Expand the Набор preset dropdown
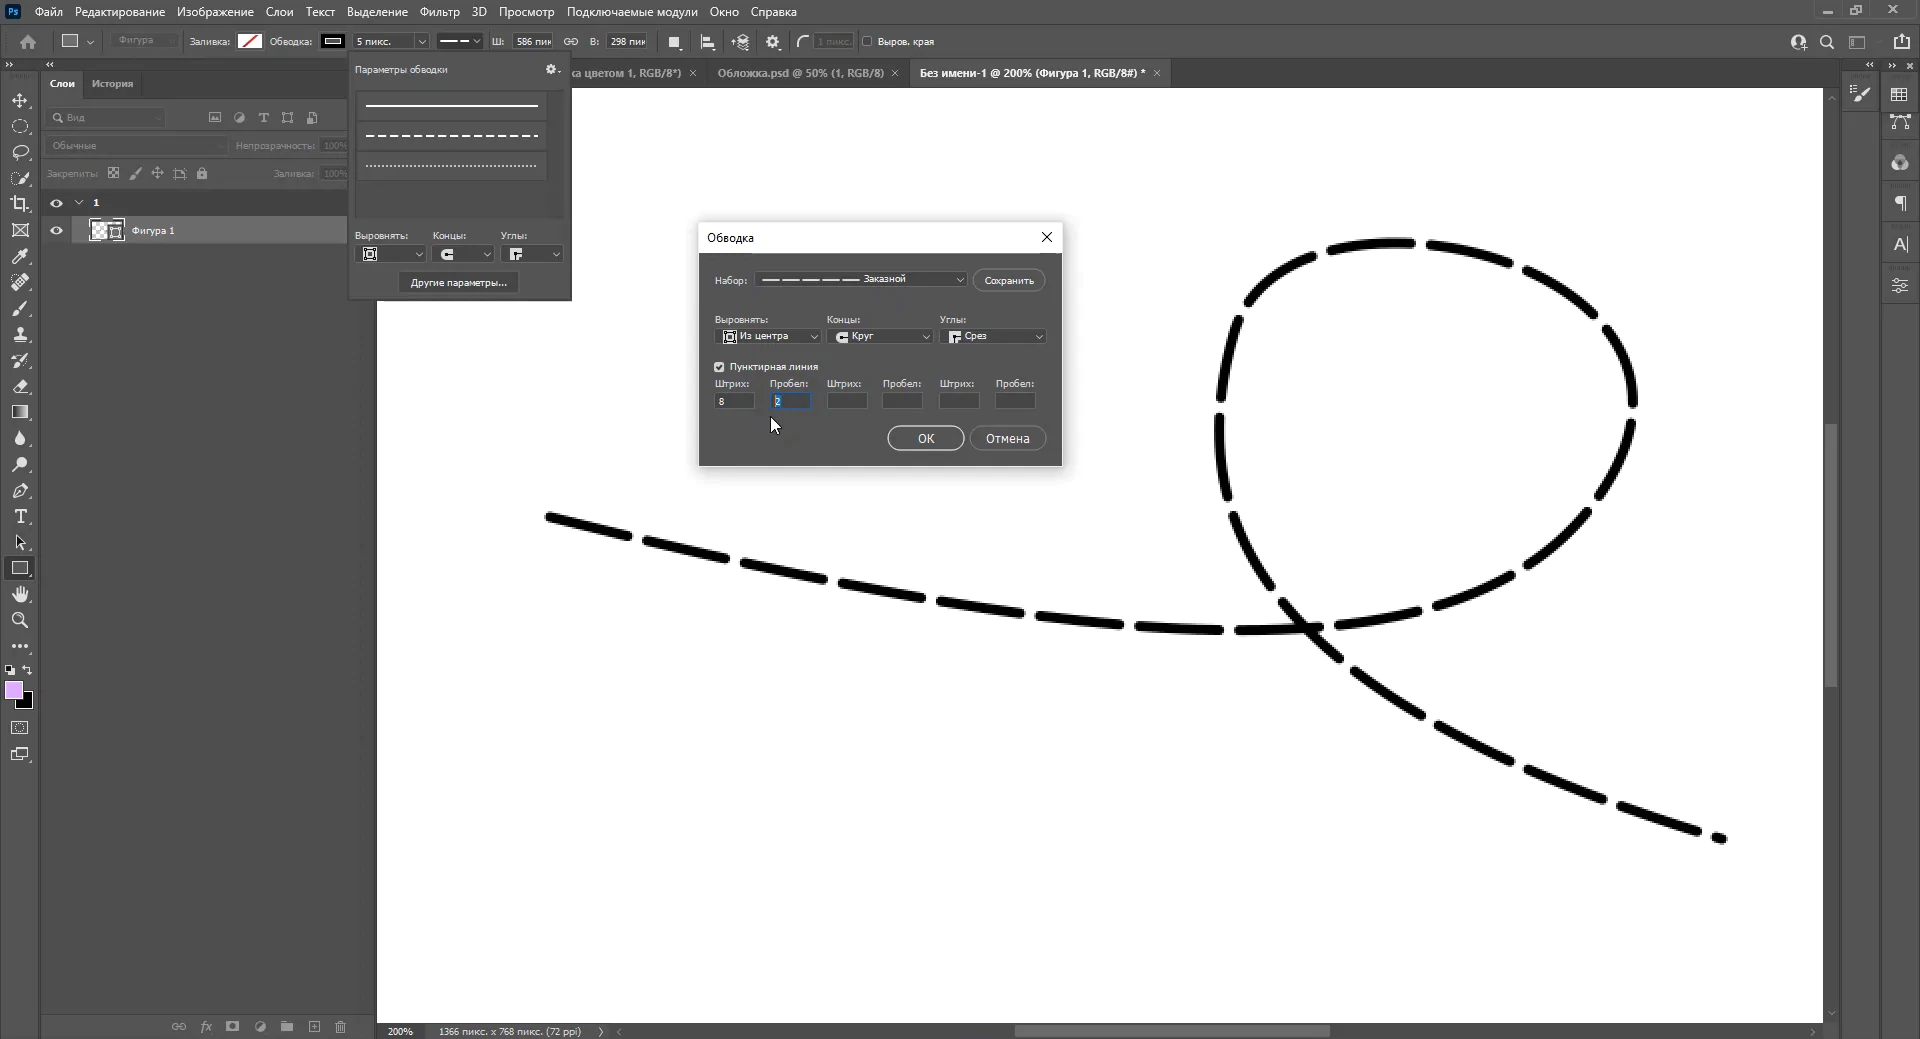The image size is (1920, 1039). [861, 280]
